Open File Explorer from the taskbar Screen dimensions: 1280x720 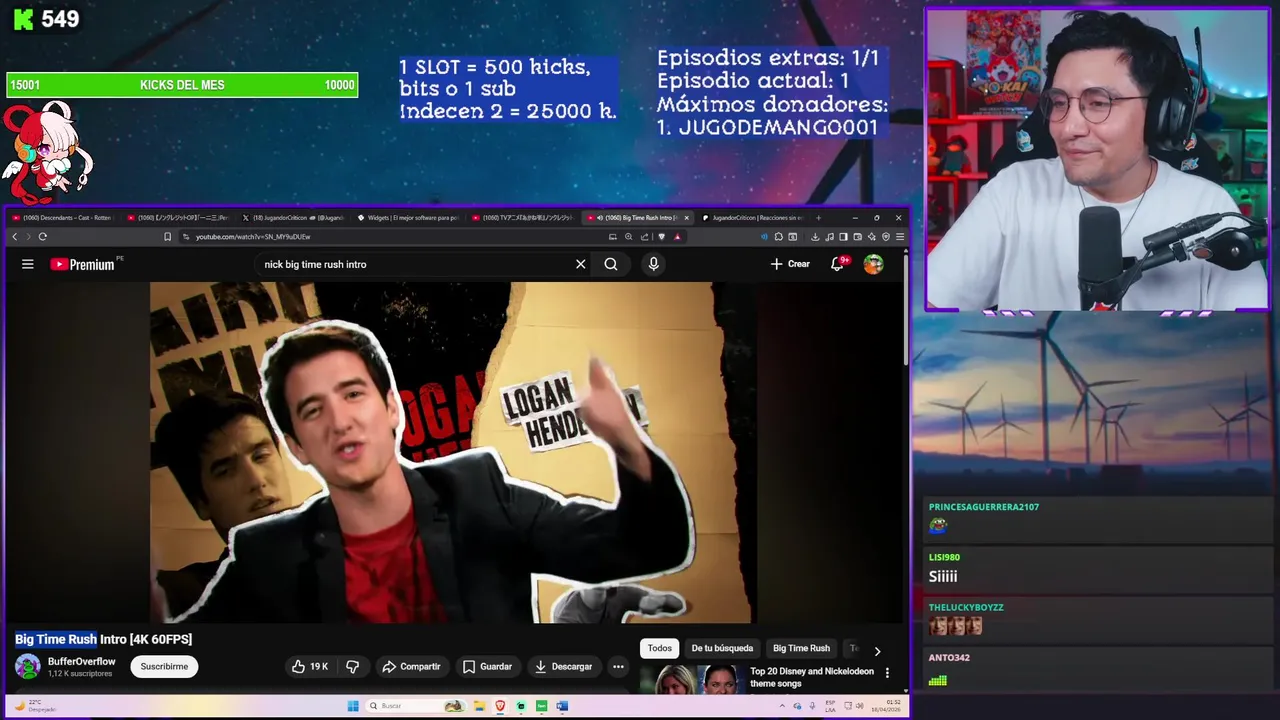(482, 706)
